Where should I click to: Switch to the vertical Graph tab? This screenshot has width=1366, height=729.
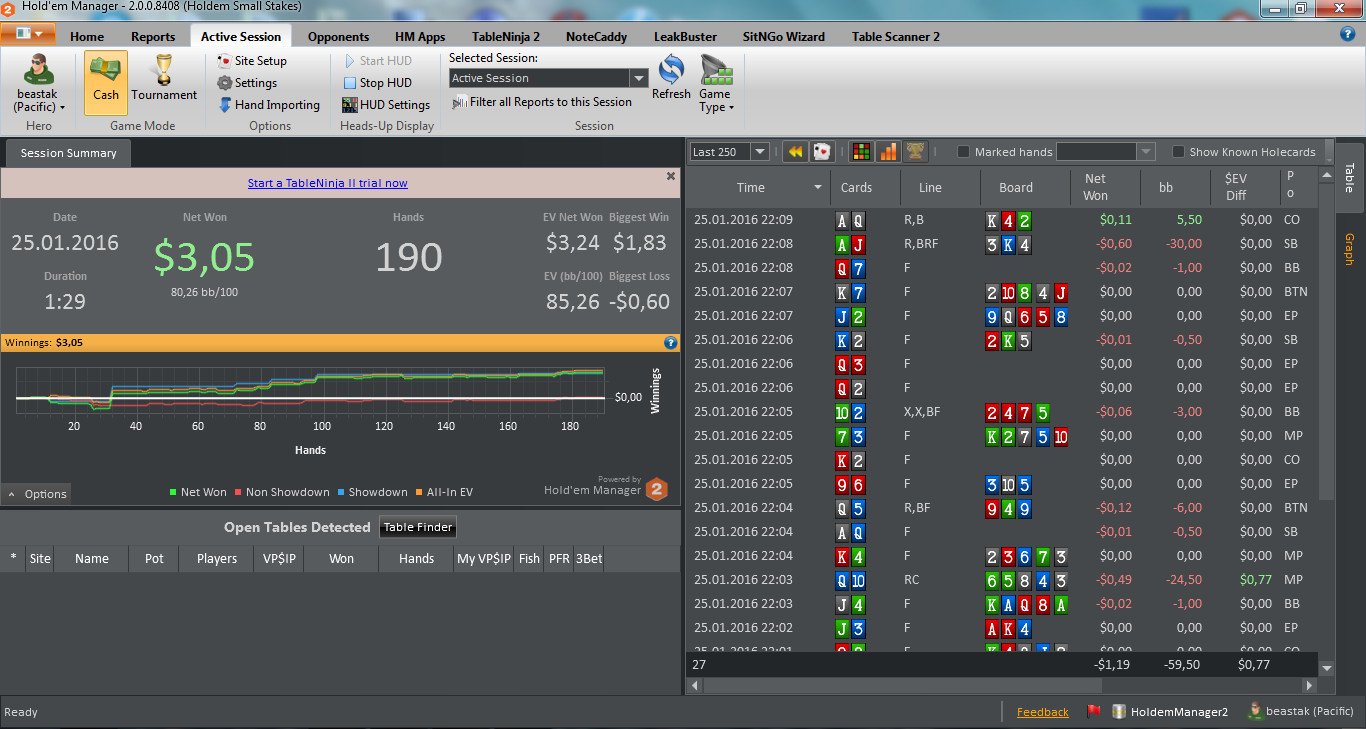pyautogui.click(x=1348, y=249)
